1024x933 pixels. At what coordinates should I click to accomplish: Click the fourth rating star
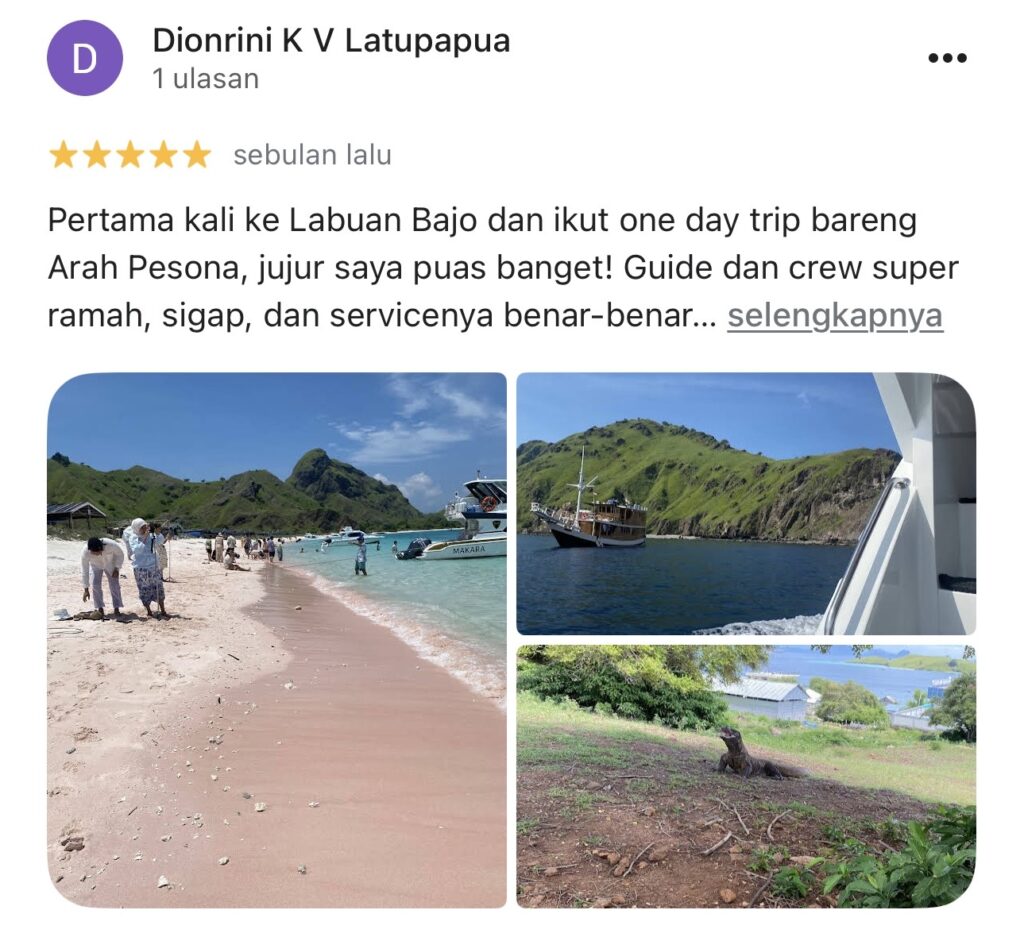pos(163,155)
